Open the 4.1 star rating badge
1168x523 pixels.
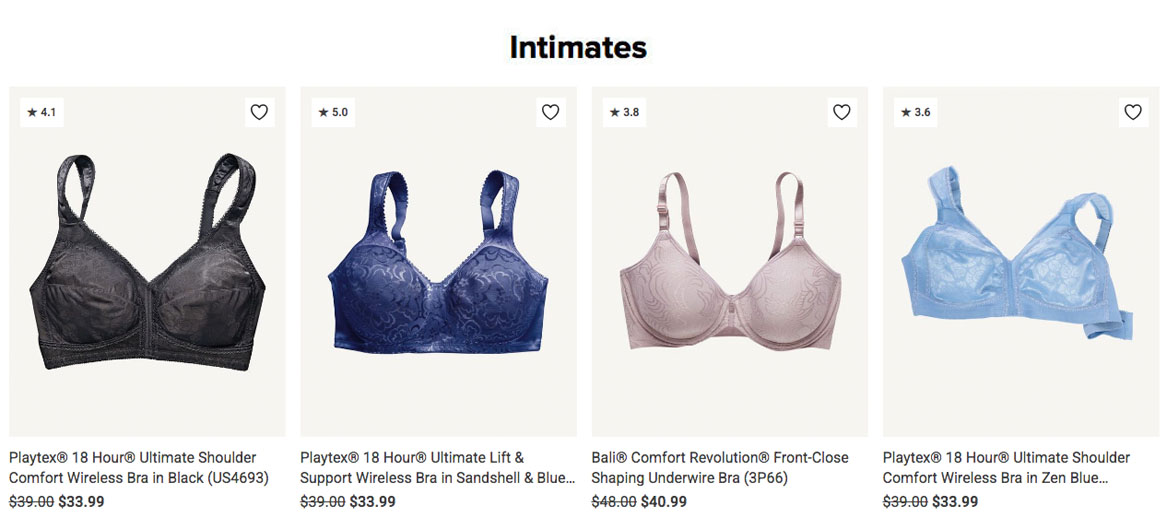42,112
